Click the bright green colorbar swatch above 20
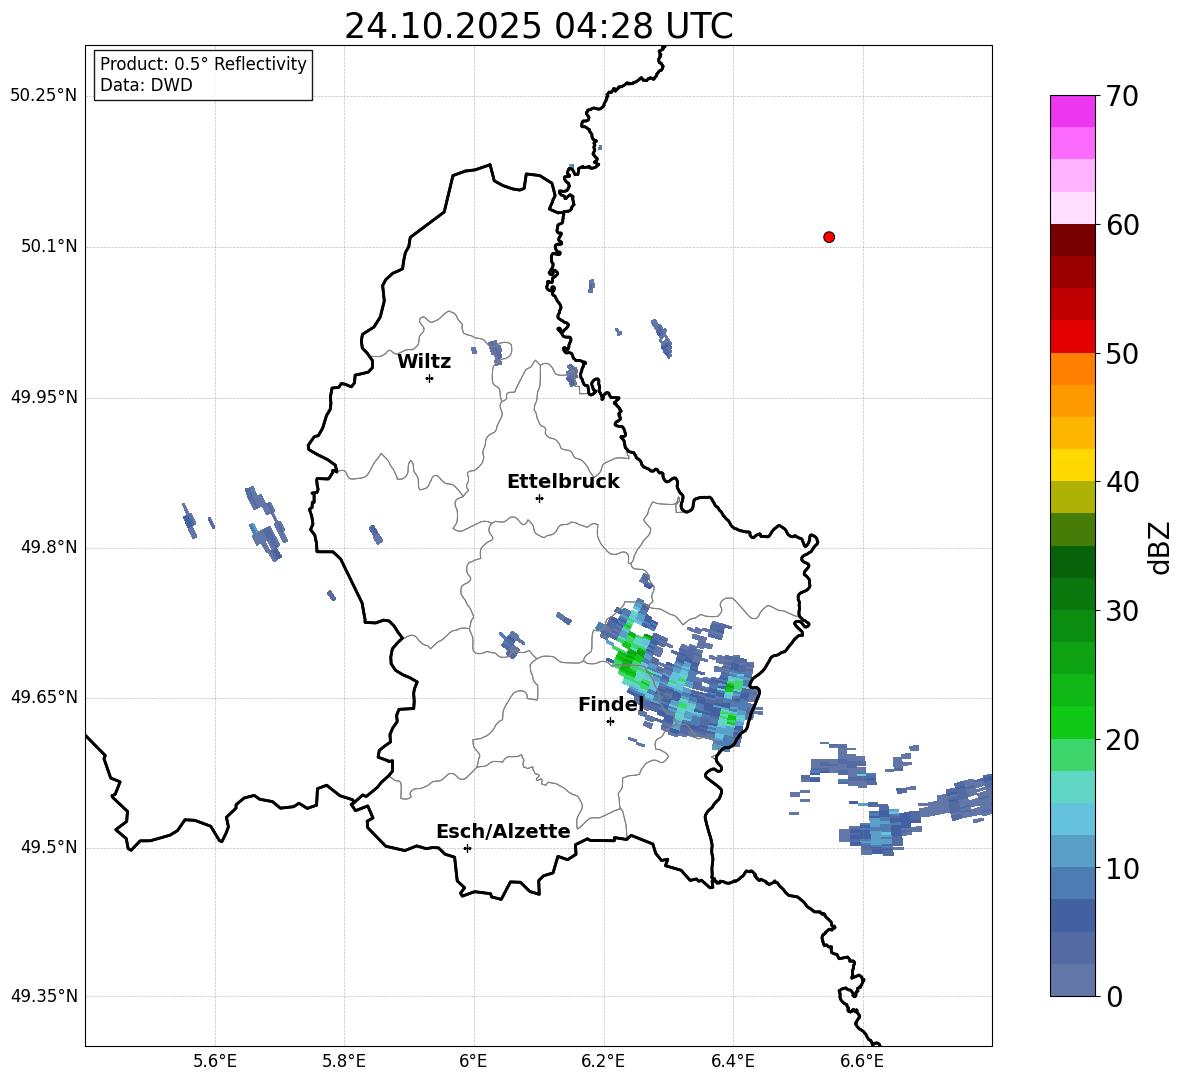The width and height of the screenshot is (1184, 1081). (1072, 723)
